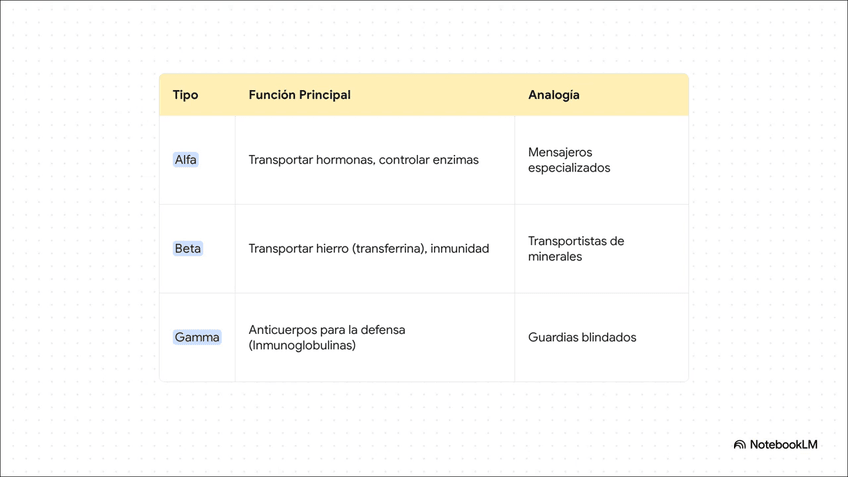Click the word inmunidad in Beta row

tap(460, 249)
